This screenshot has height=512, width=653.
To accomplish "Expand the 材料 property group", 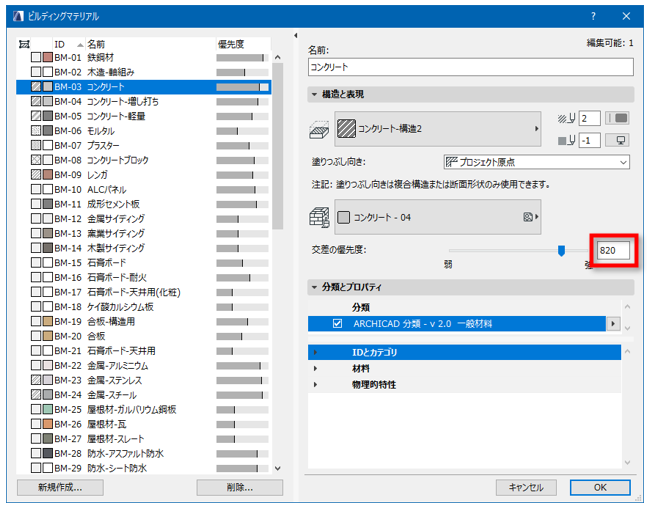I will click(x=315, y=369).
